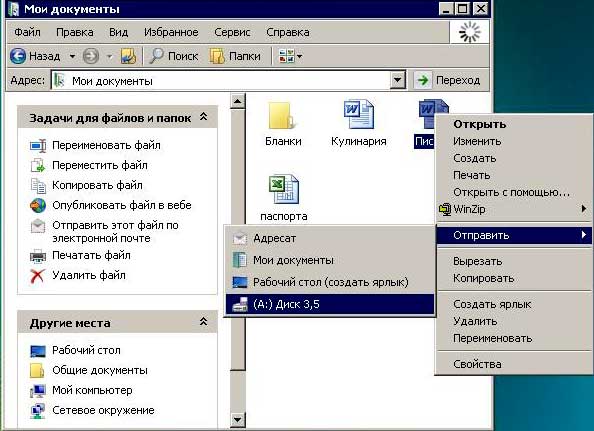This screenshot has height=431, width=594.
Task: Click the Опубликовать файл в вебе globe icon
Action: [38, 206]
